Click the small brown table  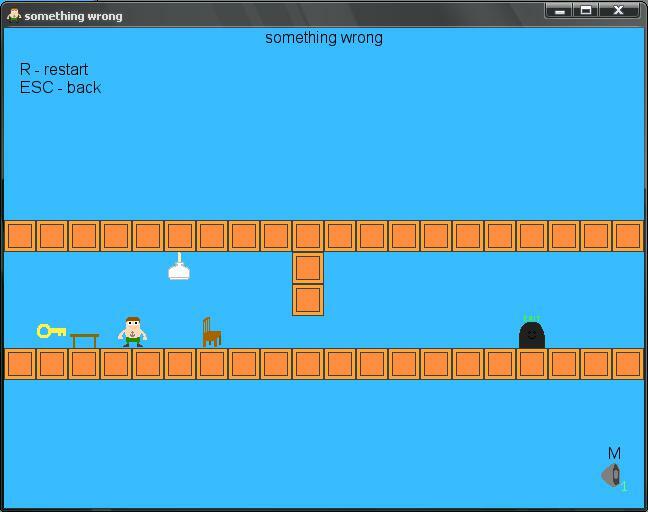click(85, 340)
